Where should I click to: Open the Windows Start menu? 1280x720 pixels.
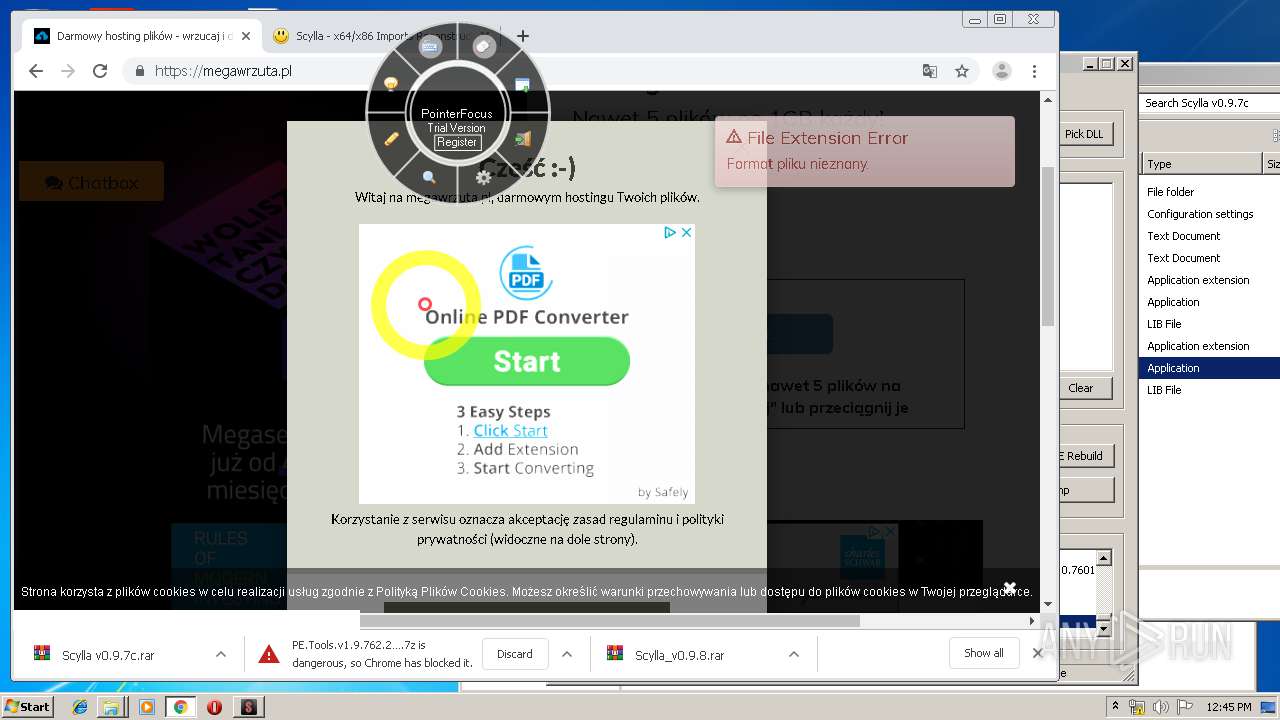tap(28, 707)
